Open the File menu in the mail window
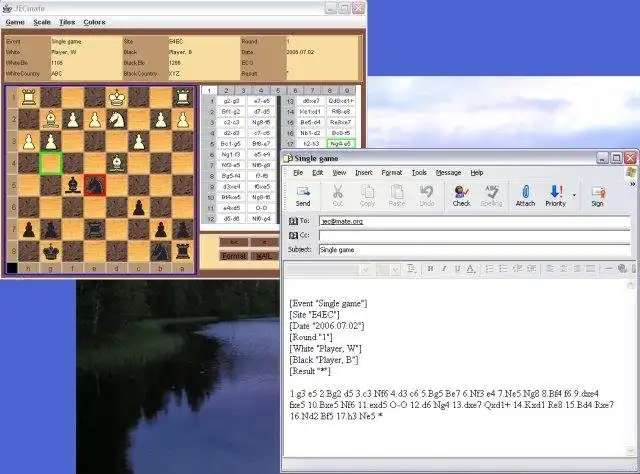 tap(298, 173)
